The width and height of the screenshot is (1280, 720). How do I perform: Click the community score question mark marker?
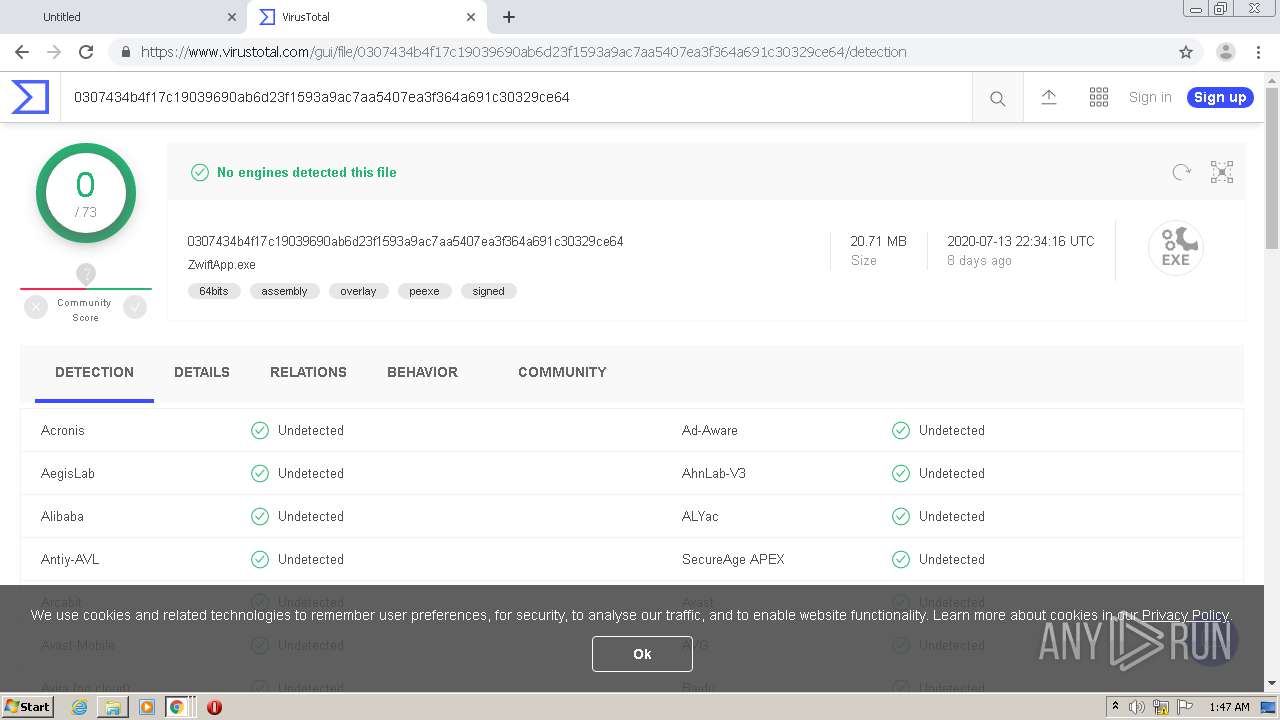tap(86, 274)
